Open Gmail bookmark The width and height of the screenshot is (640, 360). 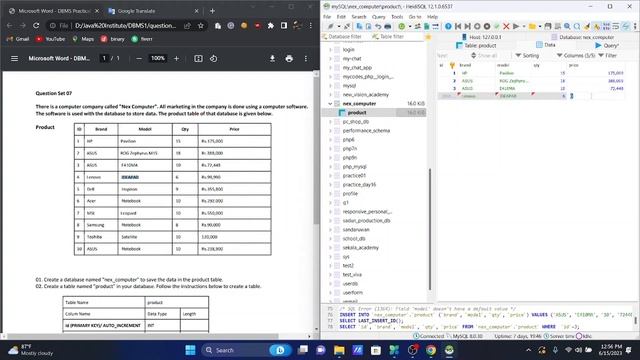[x=18, y=39]
